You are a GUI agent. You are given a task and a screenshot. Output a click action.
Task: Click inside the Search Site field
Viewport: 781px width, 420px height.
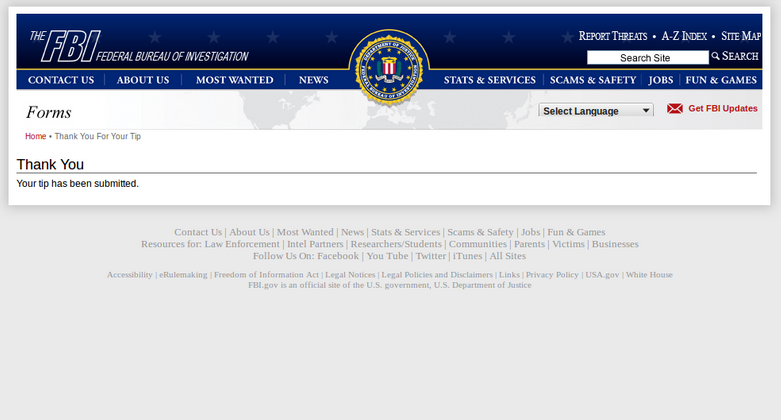coord(648,58)
